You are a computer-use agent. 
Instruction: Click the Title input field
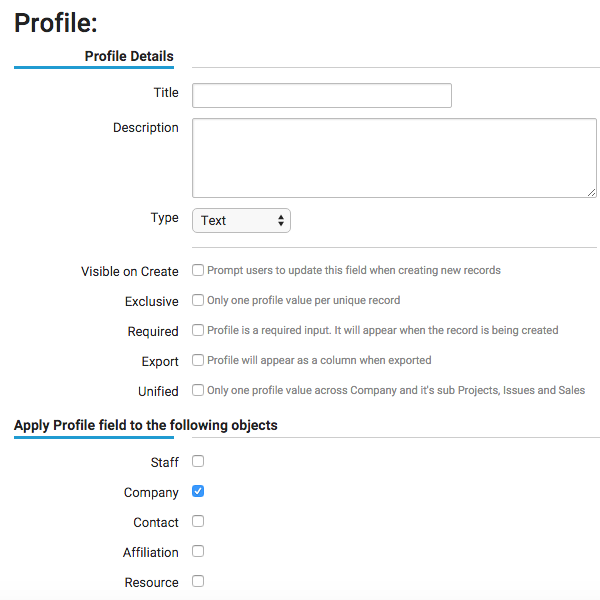pos(321,95)
